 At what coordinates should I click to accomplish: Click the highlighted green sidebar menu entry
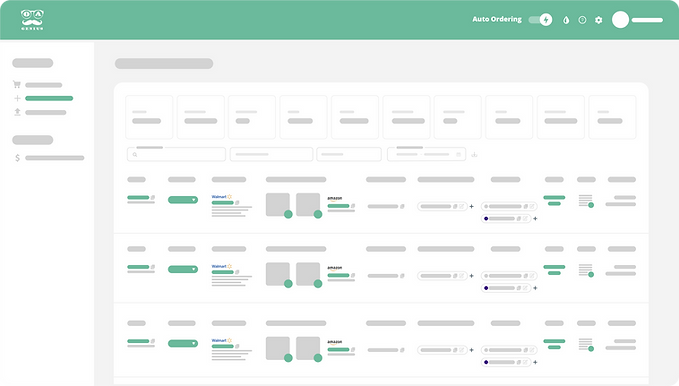[x=49, y=98]
